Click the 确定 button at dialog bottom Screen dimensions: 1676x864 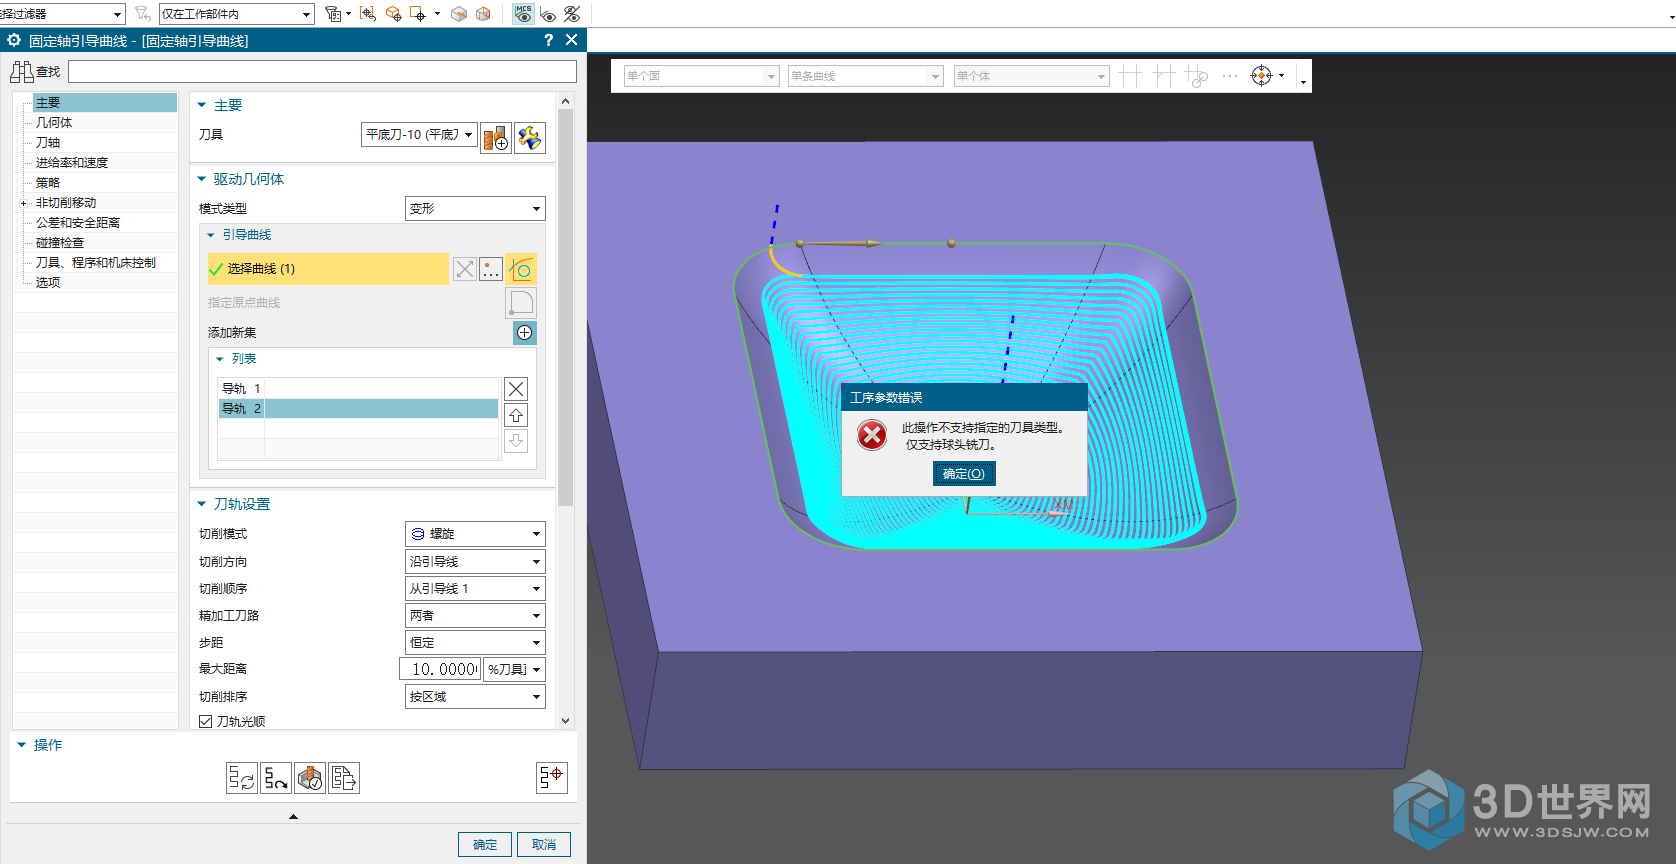485,845
